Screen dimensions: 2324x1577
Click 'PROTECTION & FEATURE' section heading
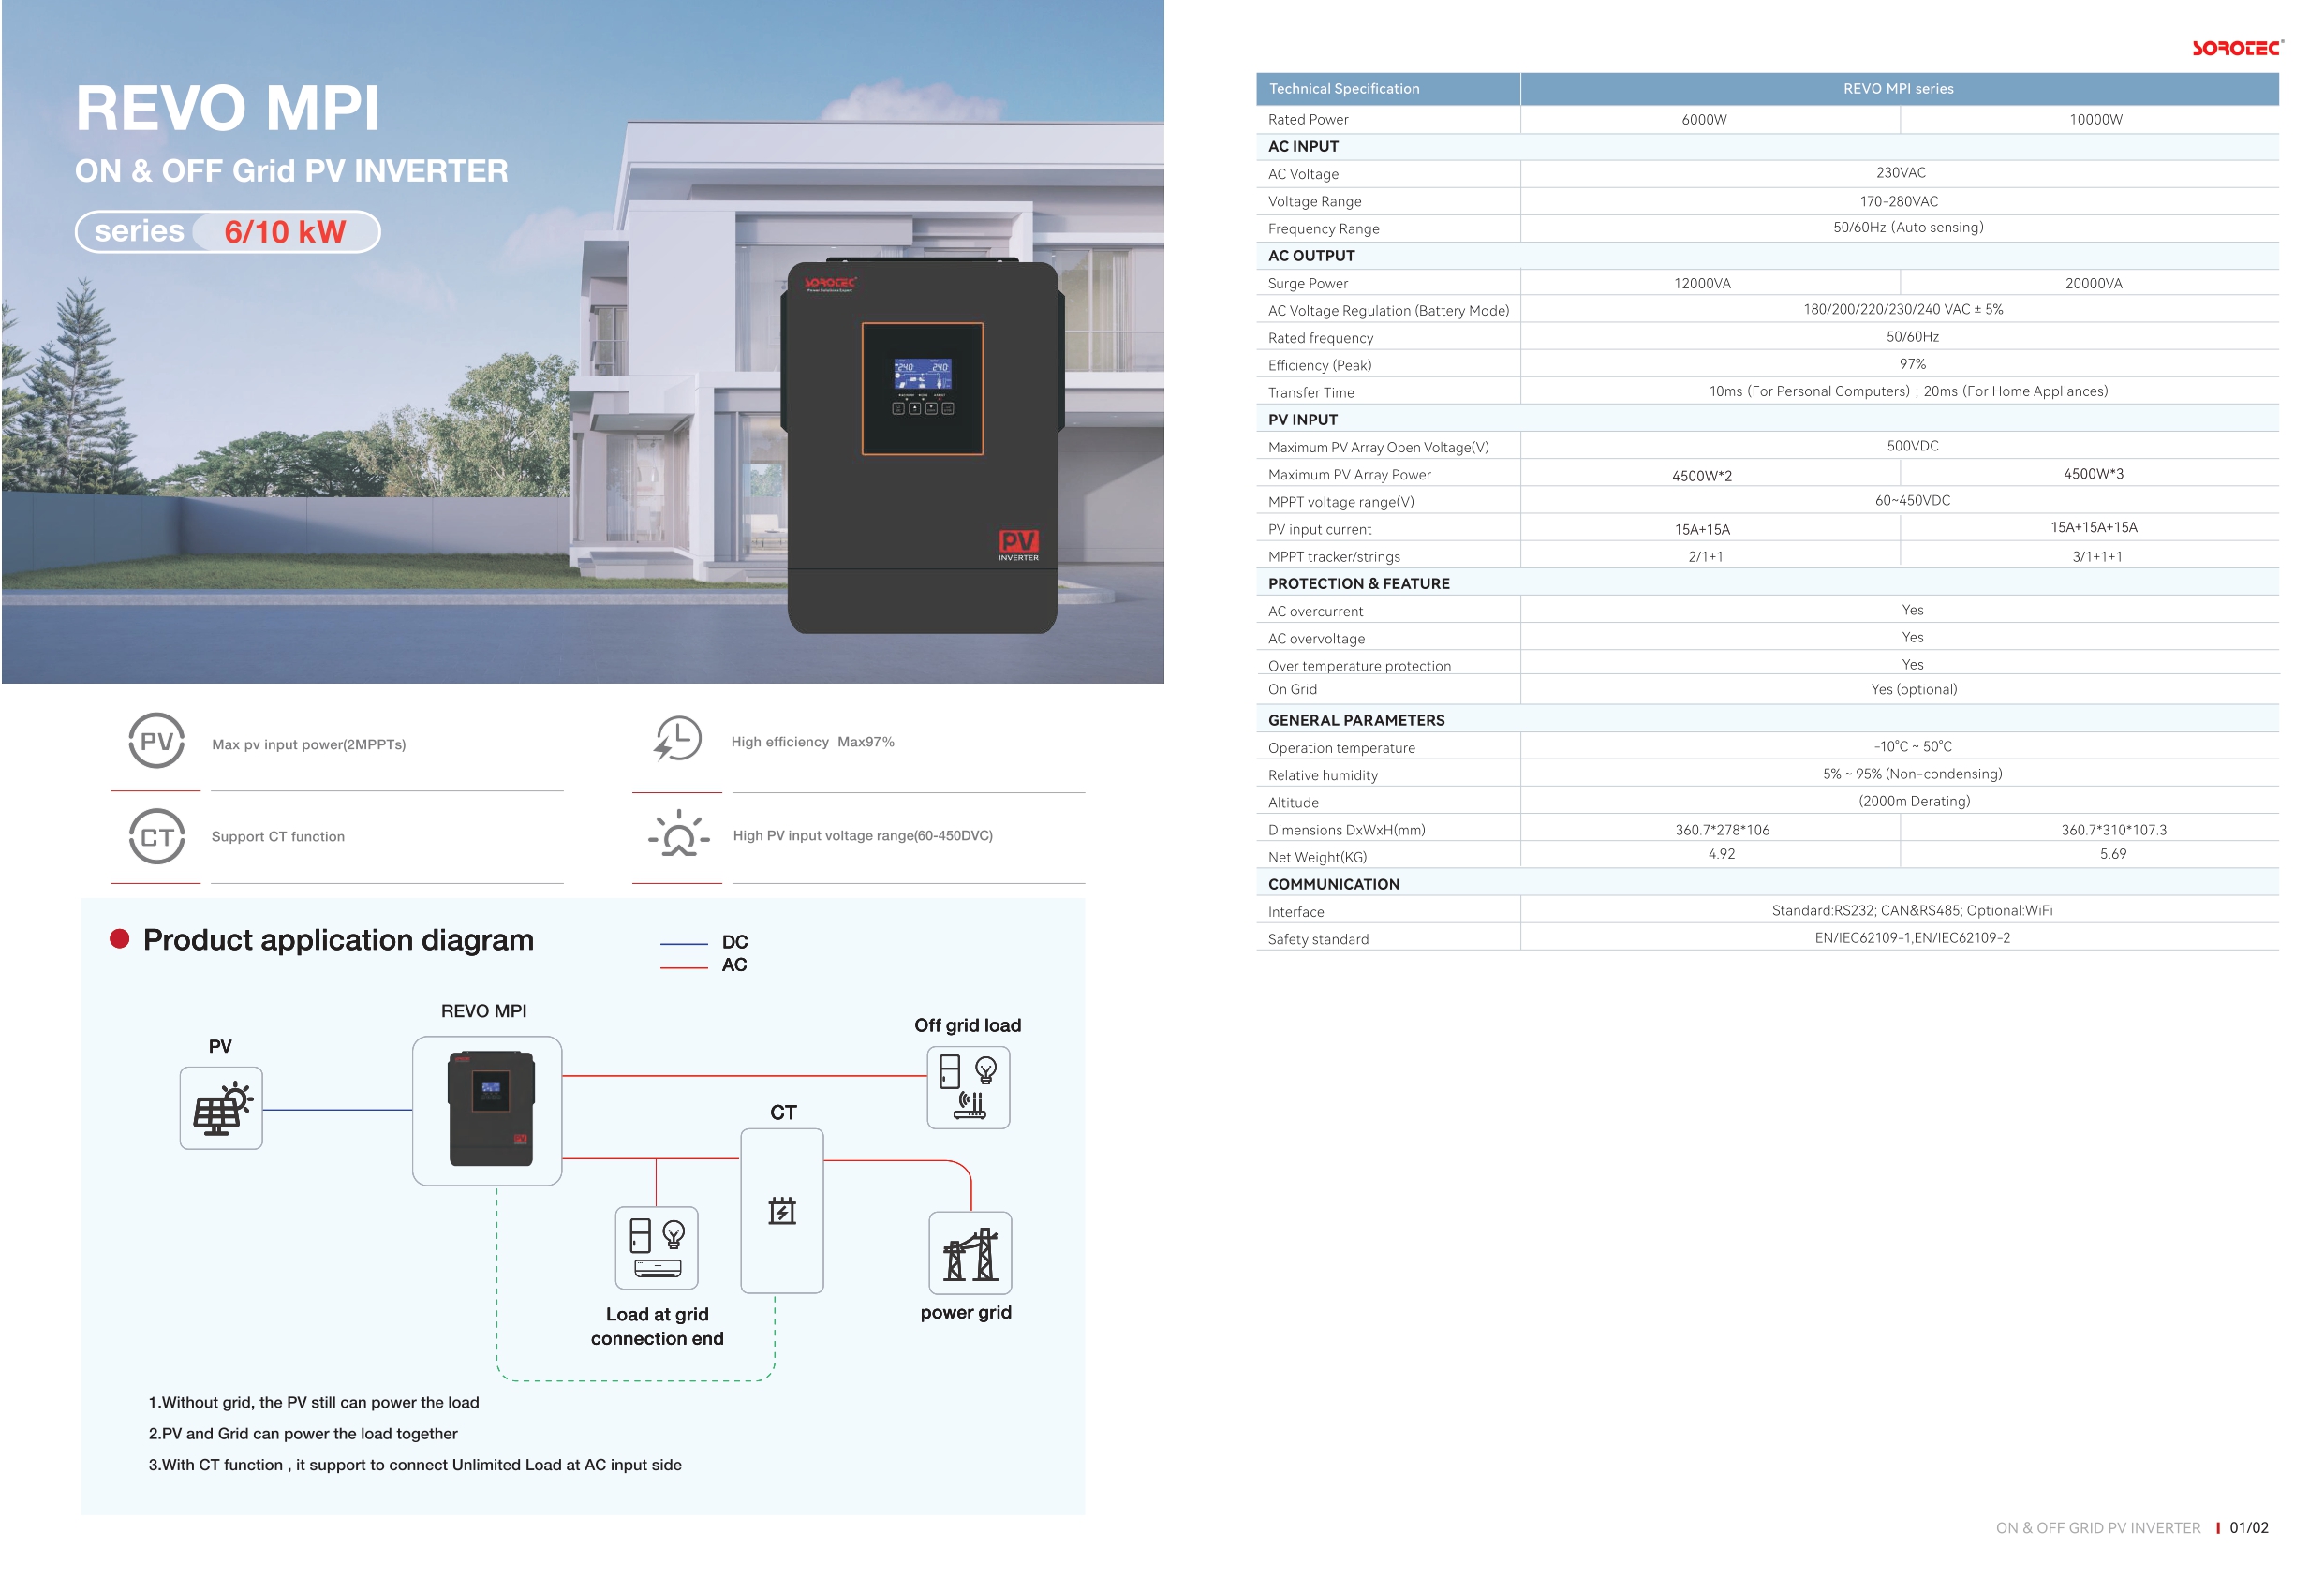[x=1358, y=583]
